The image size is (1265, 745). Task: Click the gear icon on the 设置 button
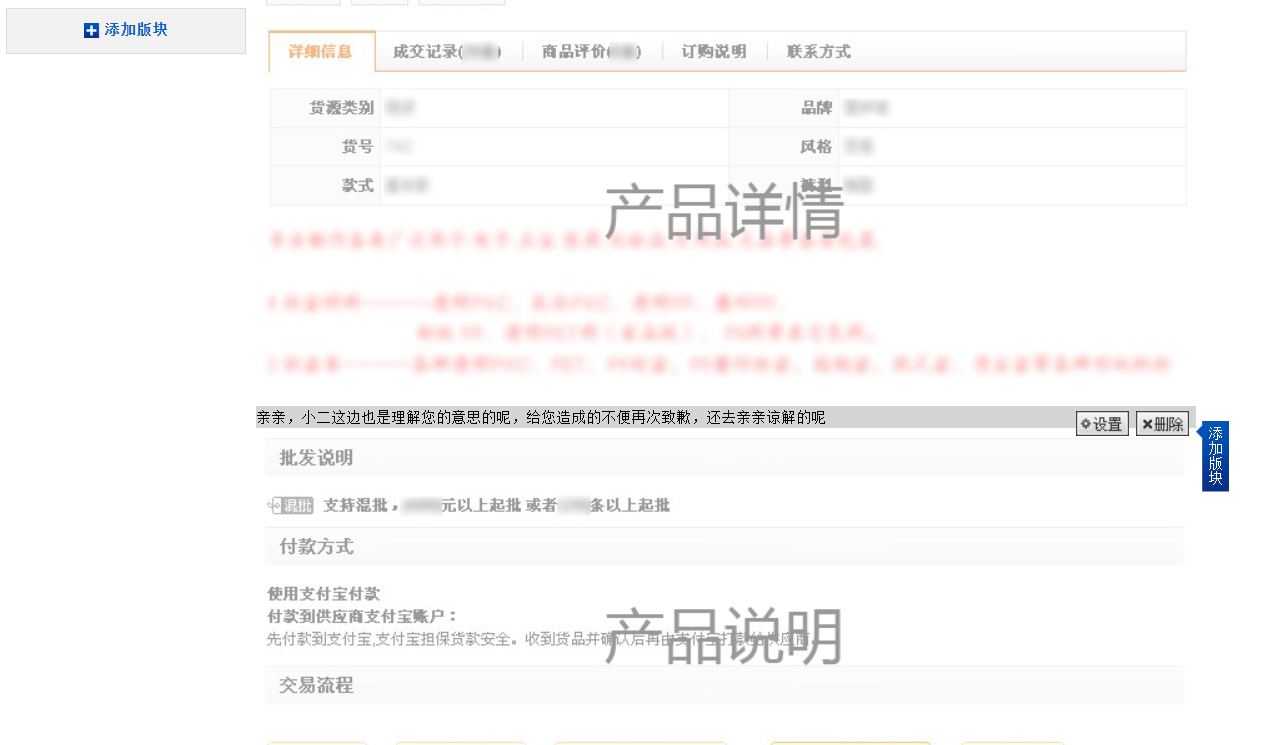(x=1086, y=423)
